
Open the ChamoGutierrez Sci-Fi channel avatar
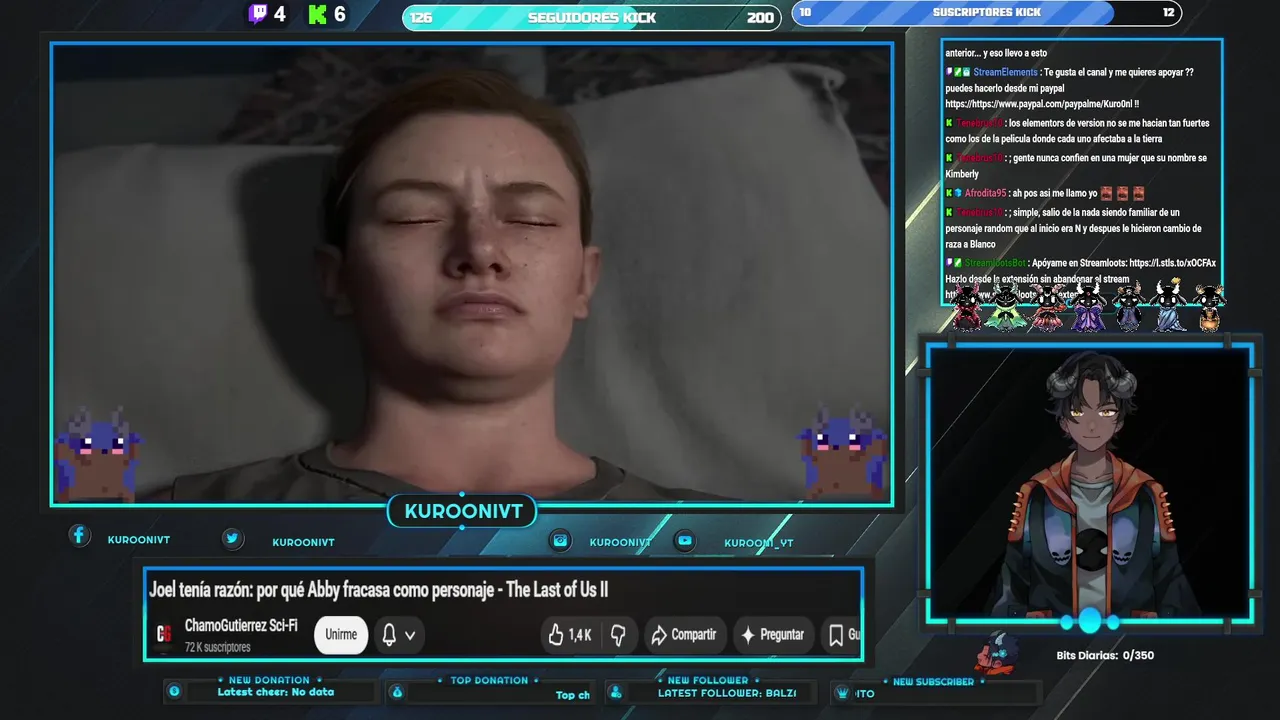164,634
